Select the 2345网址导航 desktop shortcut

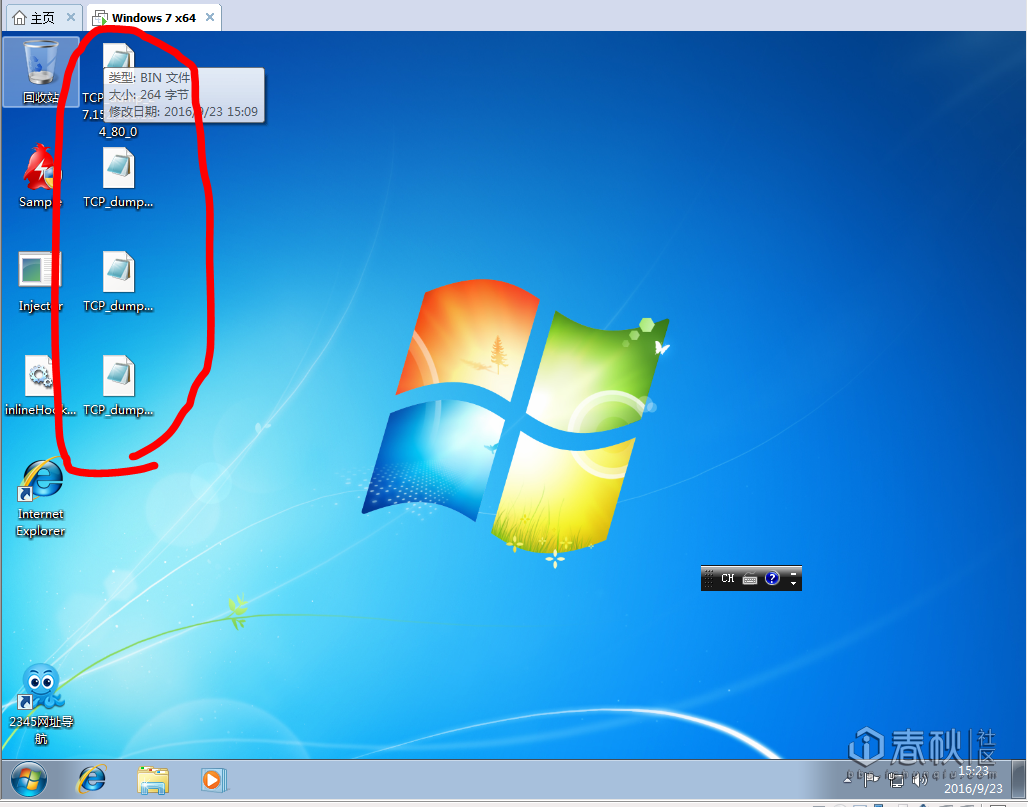(x=41, y=704)
